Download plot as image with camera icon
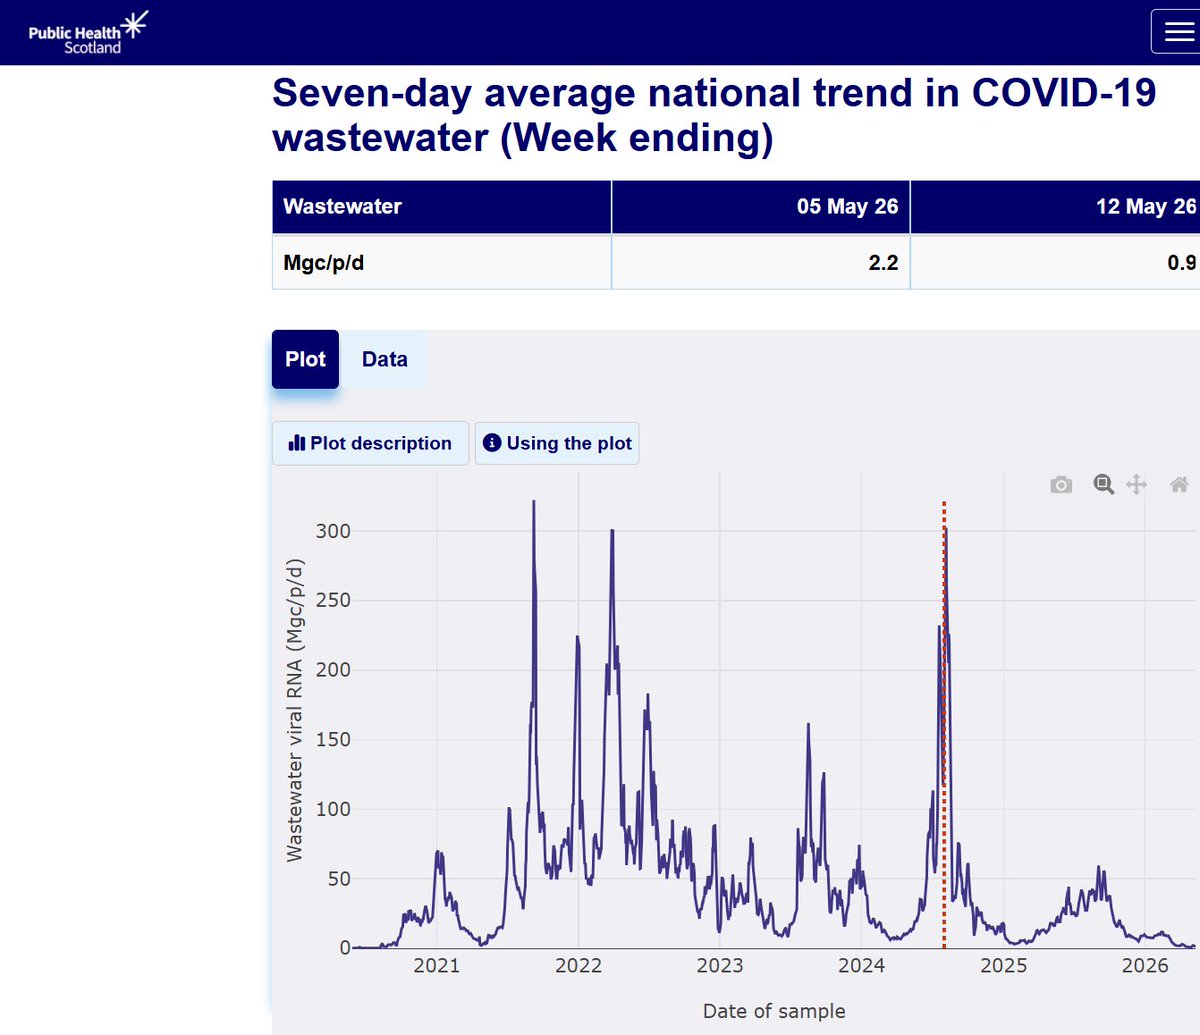This screenshot has width=1200, height=1035. [1061, 485]
